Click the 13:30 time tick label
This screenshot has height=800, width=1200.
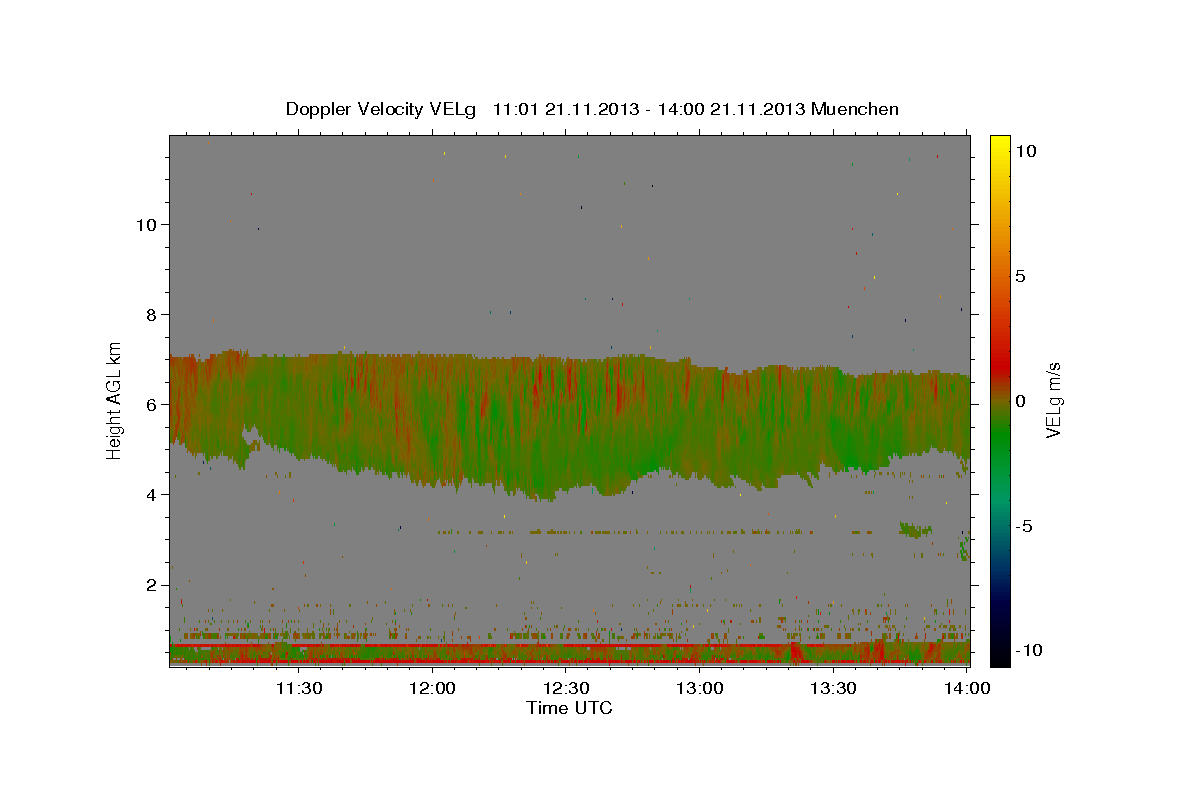coord(833,688)
